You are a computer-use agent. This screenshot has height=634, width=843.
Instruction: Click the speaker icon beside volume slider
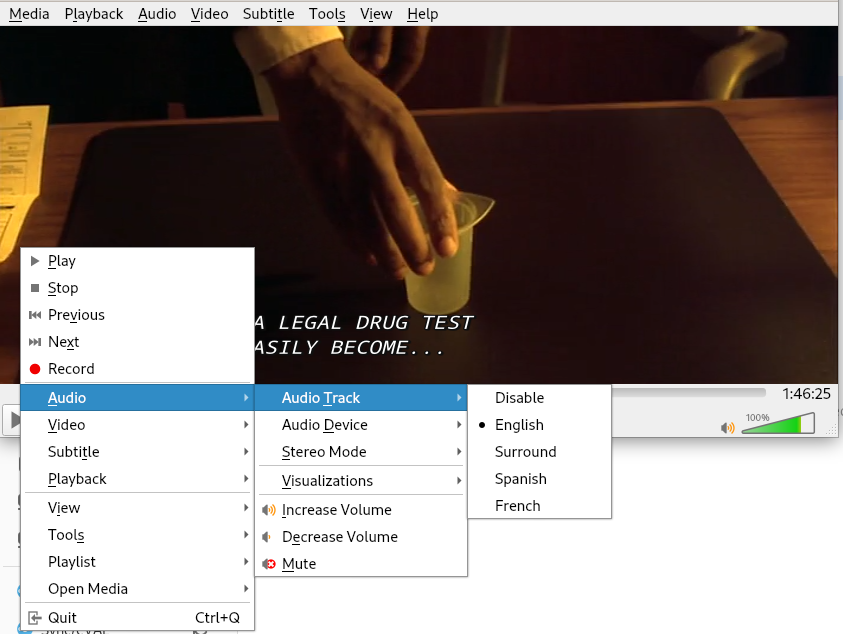tap(727, 428)
